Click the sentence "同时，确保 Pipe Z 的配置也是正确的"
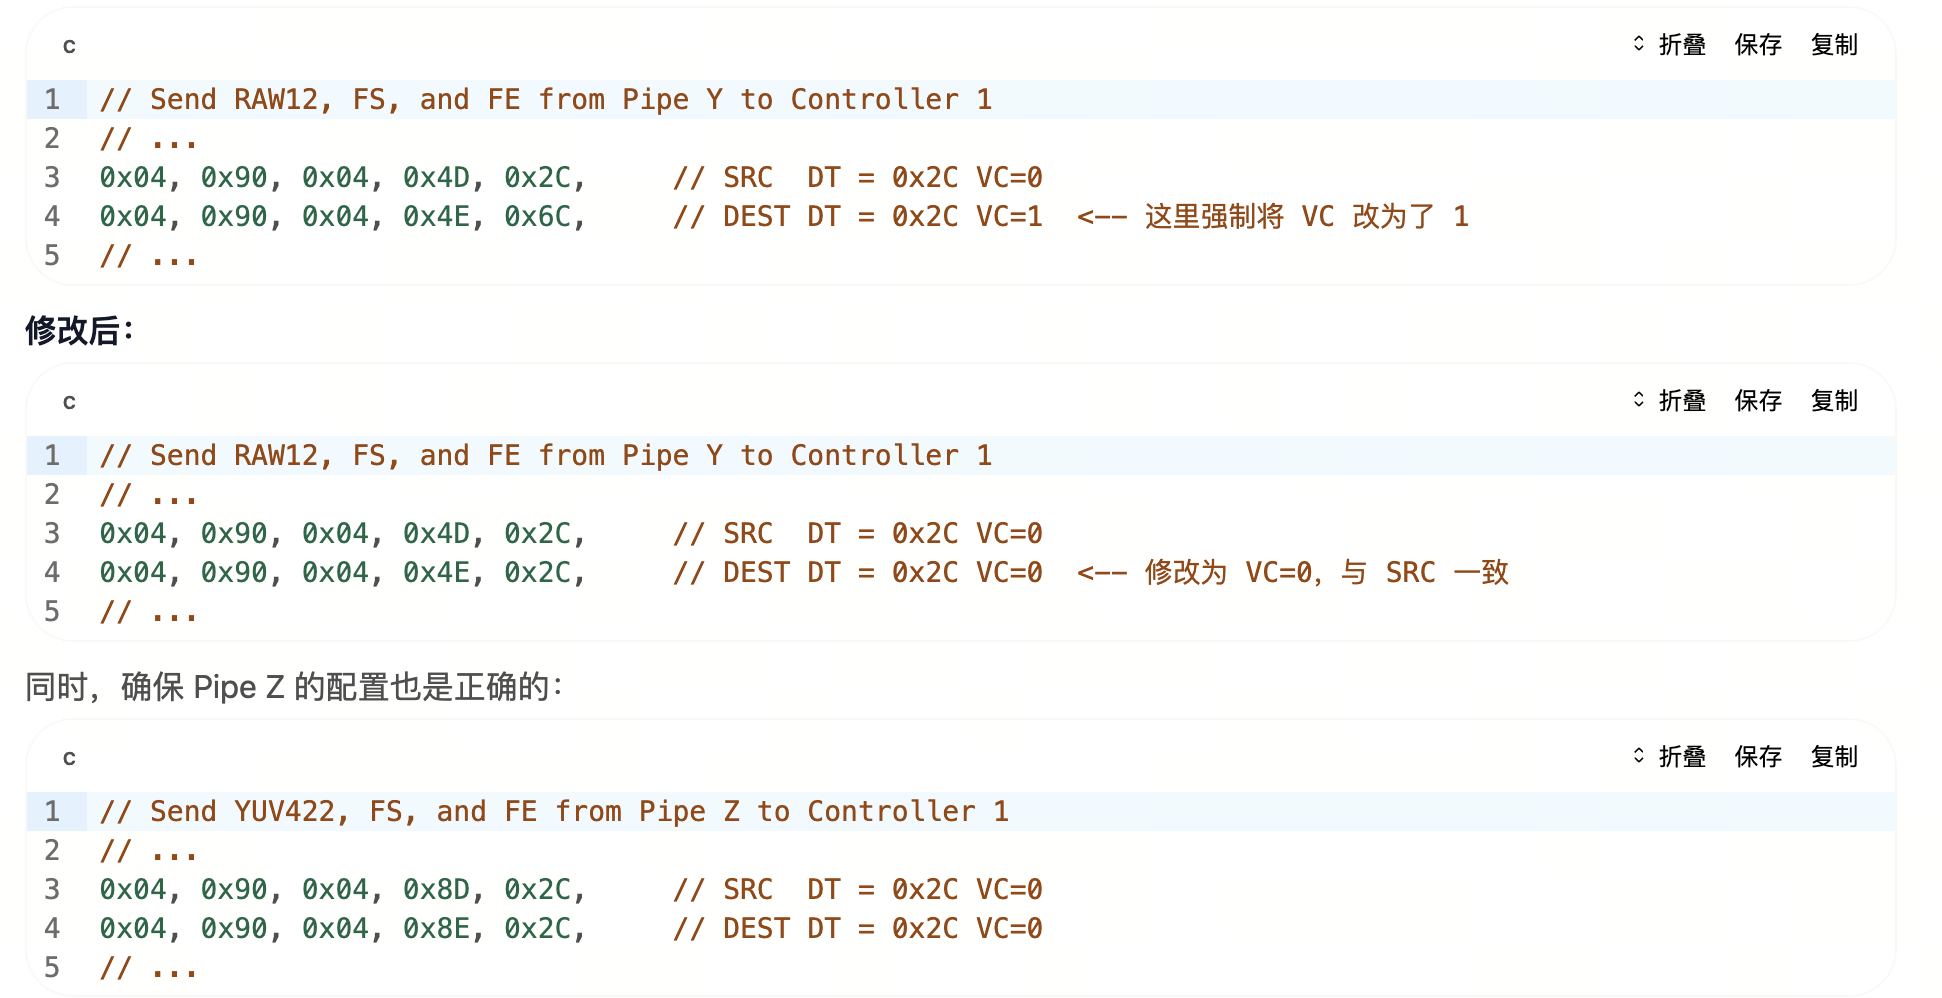Screen dimensions: 1942x998 (x=293, y=687)
